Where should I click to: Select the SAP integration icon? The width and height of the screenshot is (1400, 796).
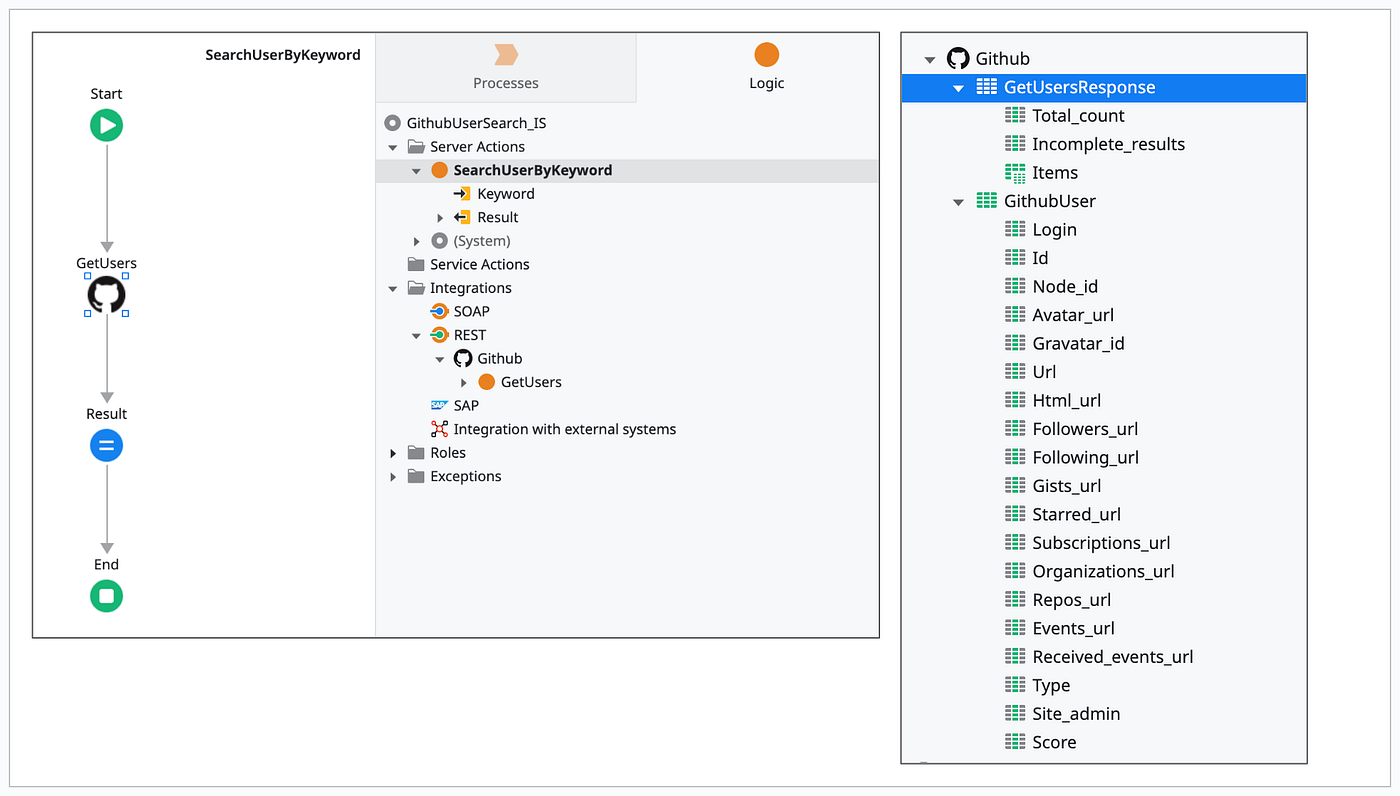(439, 405)
